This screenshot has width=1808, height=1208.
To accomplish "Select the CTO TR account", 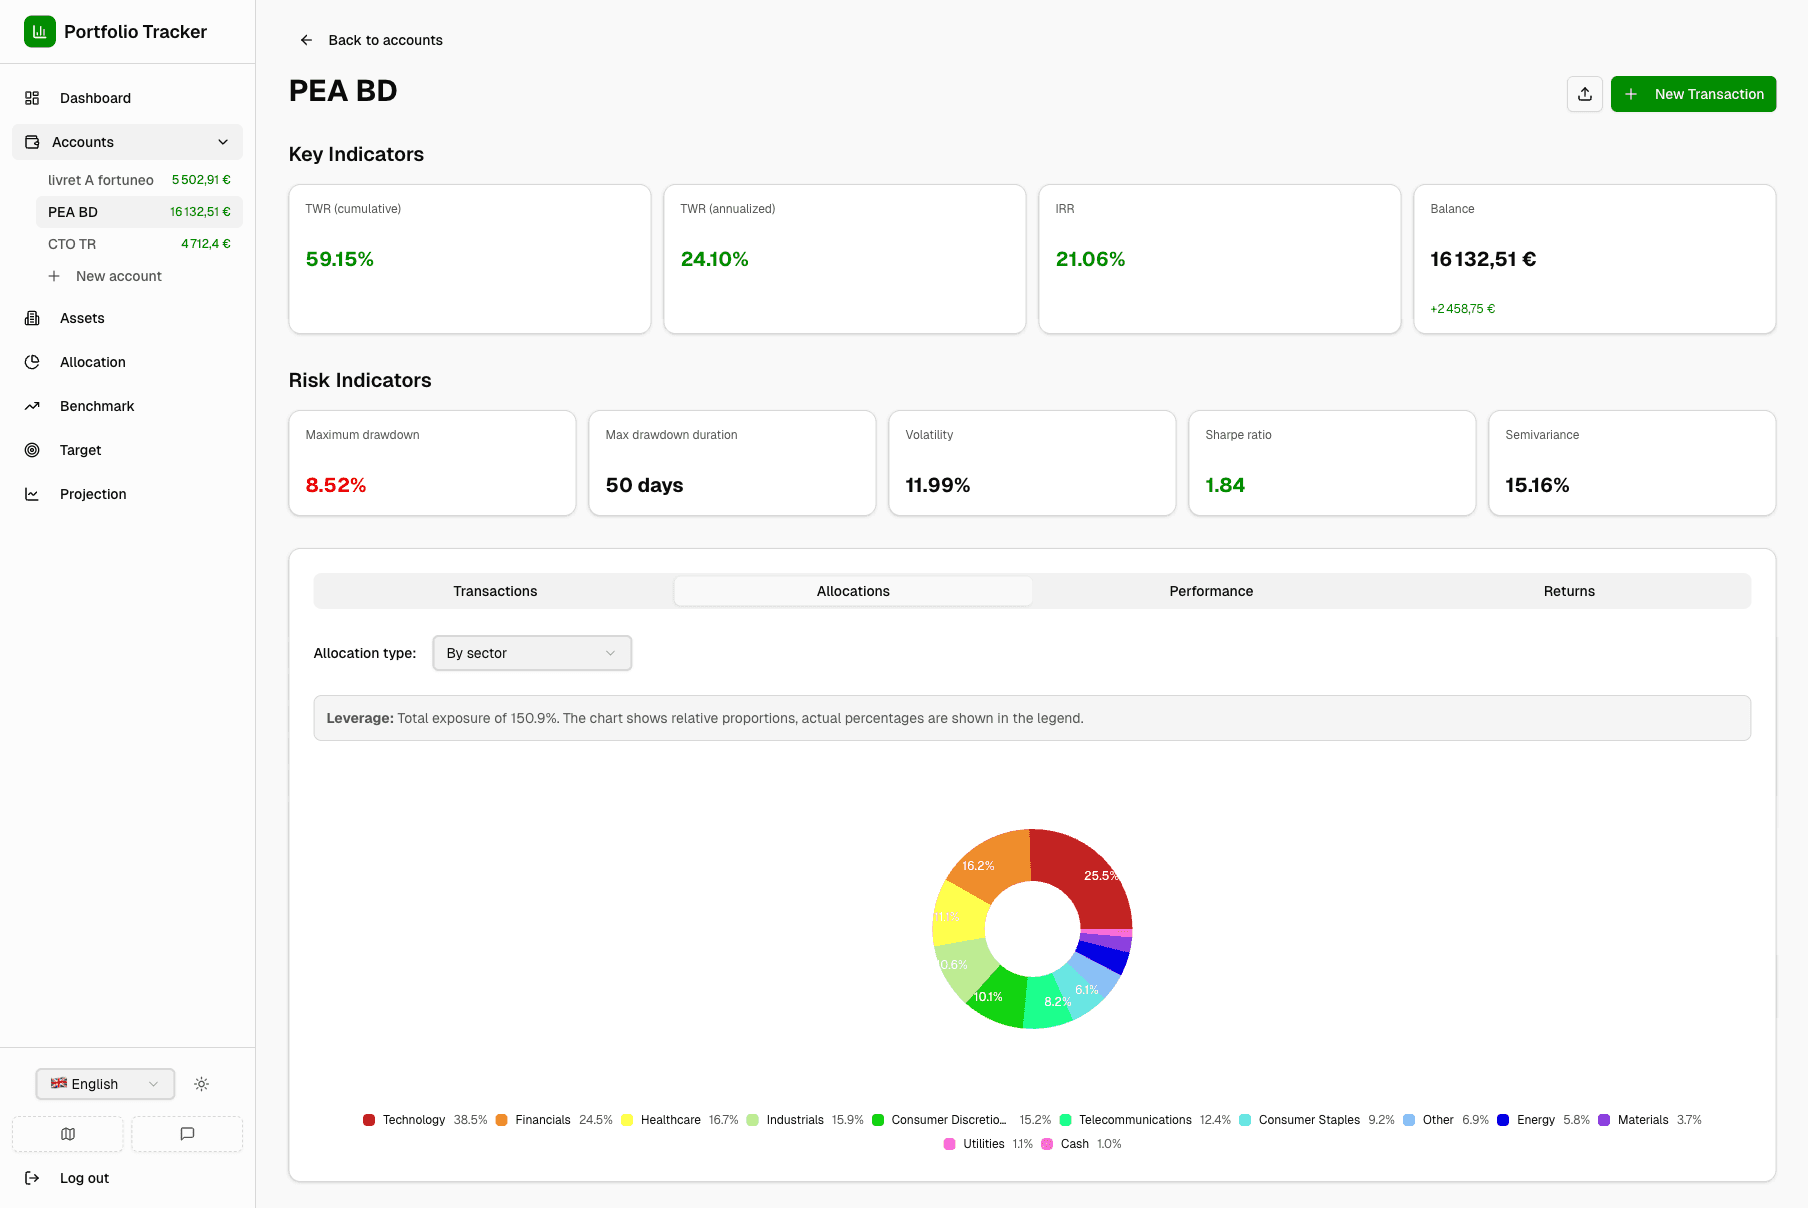I will [71, 243].
